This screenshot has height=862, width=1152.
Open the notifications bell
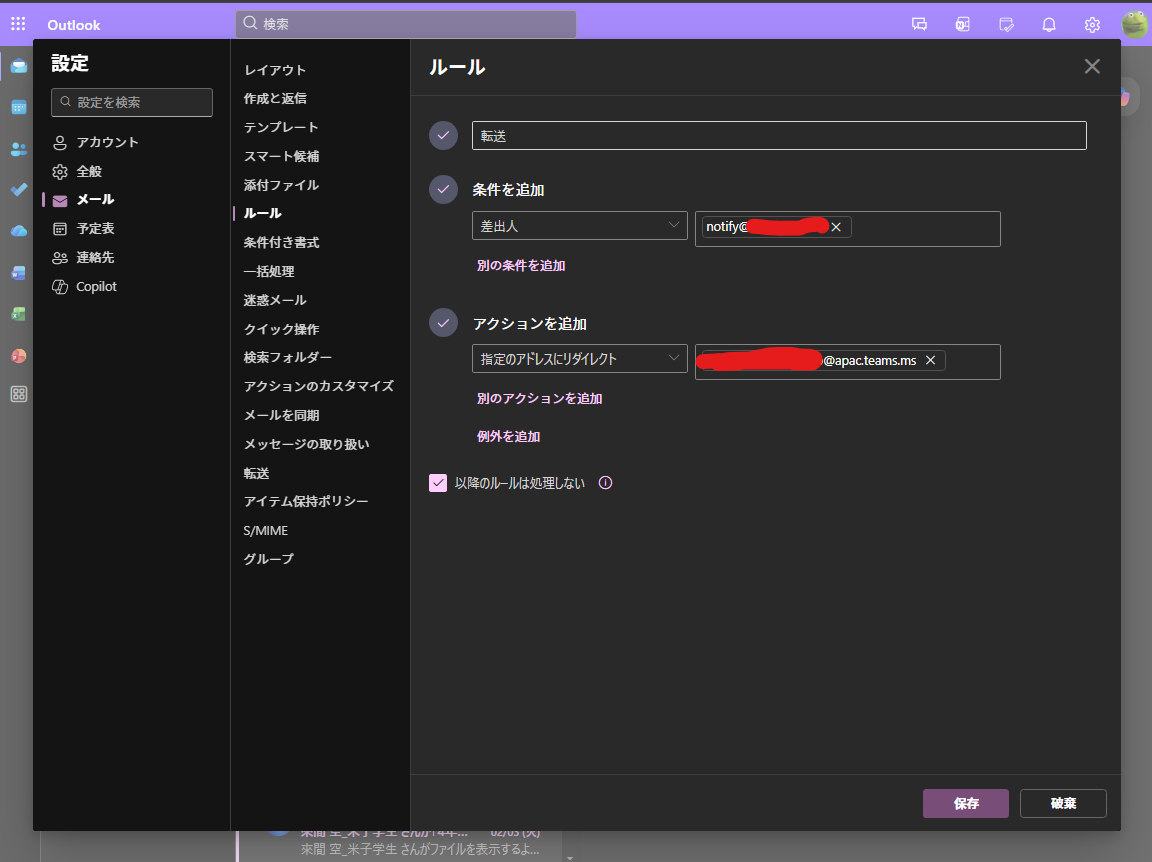1049,23
